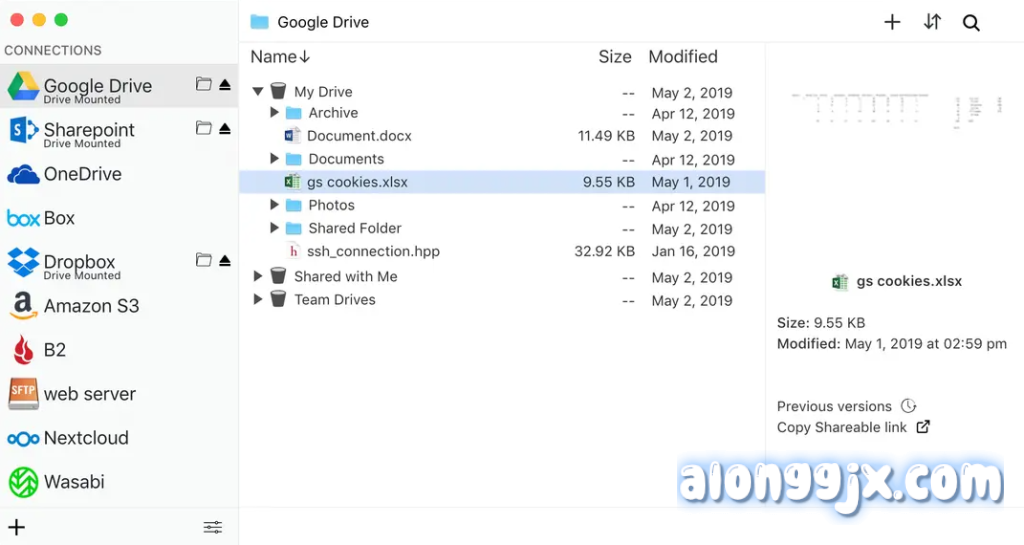This screenshot has height=545, width=1024.
Task: Expand the Team Drives node
Action: coord(258,300)
